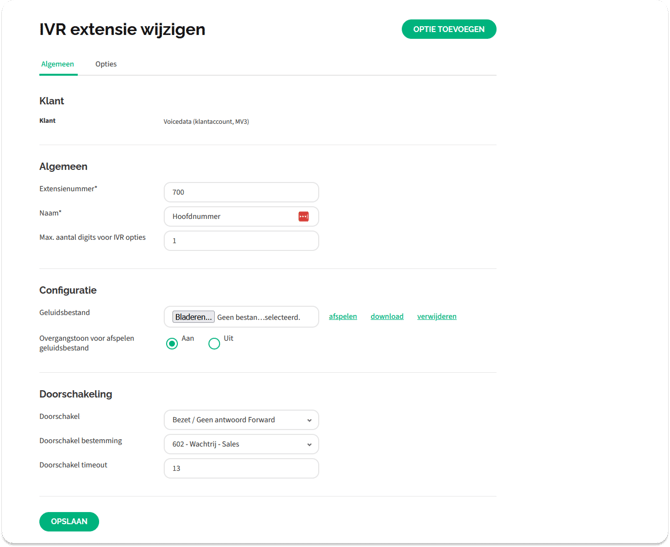670x547 pixels.
Task: Click the red password manager icon in Naam field
Action: (x=303, y=216)
